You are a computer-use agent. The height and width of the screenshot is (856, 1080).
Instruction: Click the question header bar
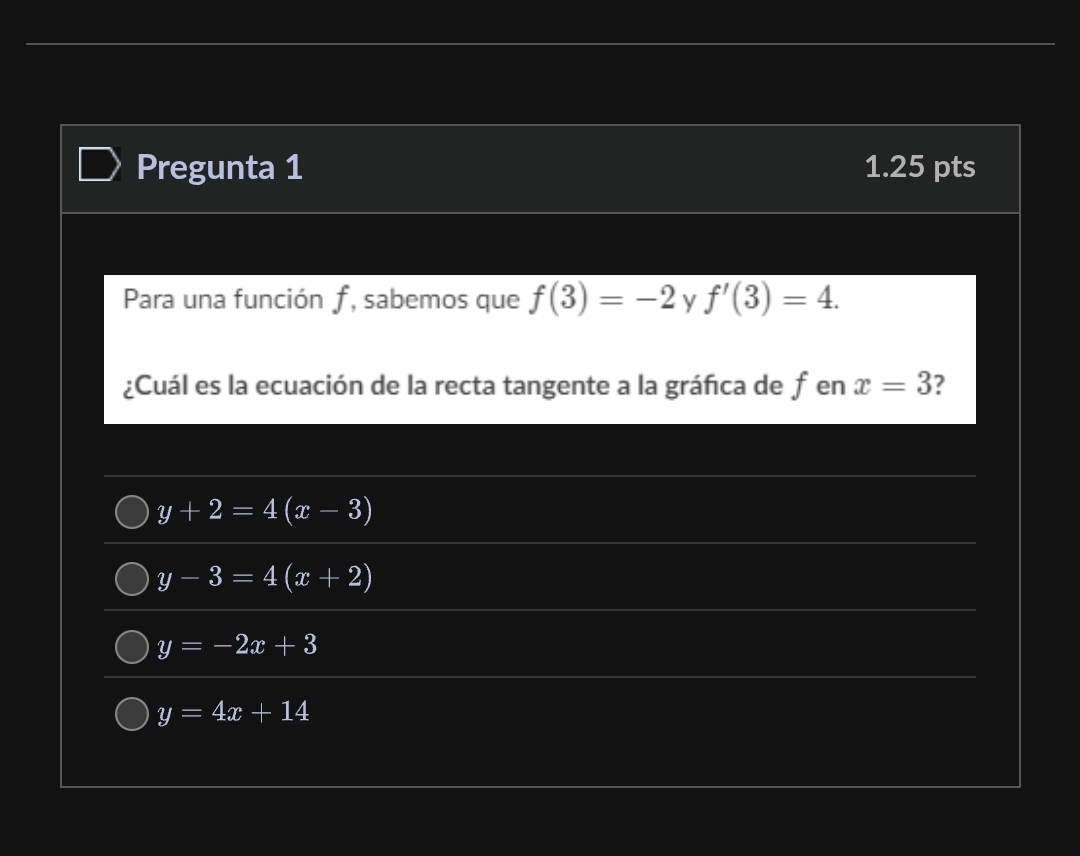click(x=540, y=168)
